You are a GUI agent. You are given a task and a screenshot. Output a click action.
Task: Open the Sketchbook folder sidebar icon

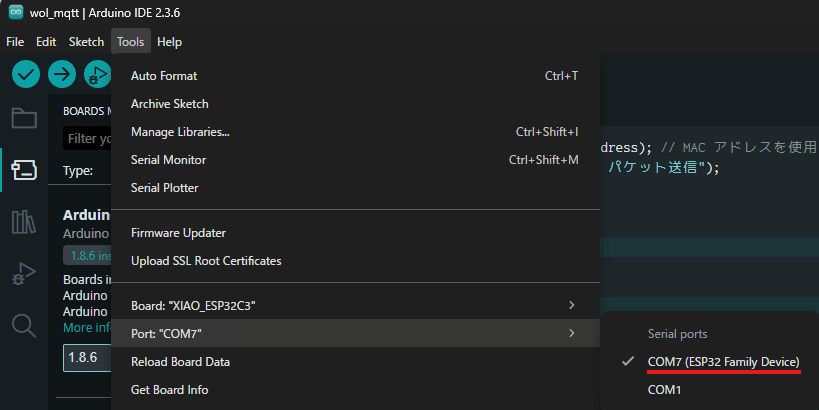[24, 118]
